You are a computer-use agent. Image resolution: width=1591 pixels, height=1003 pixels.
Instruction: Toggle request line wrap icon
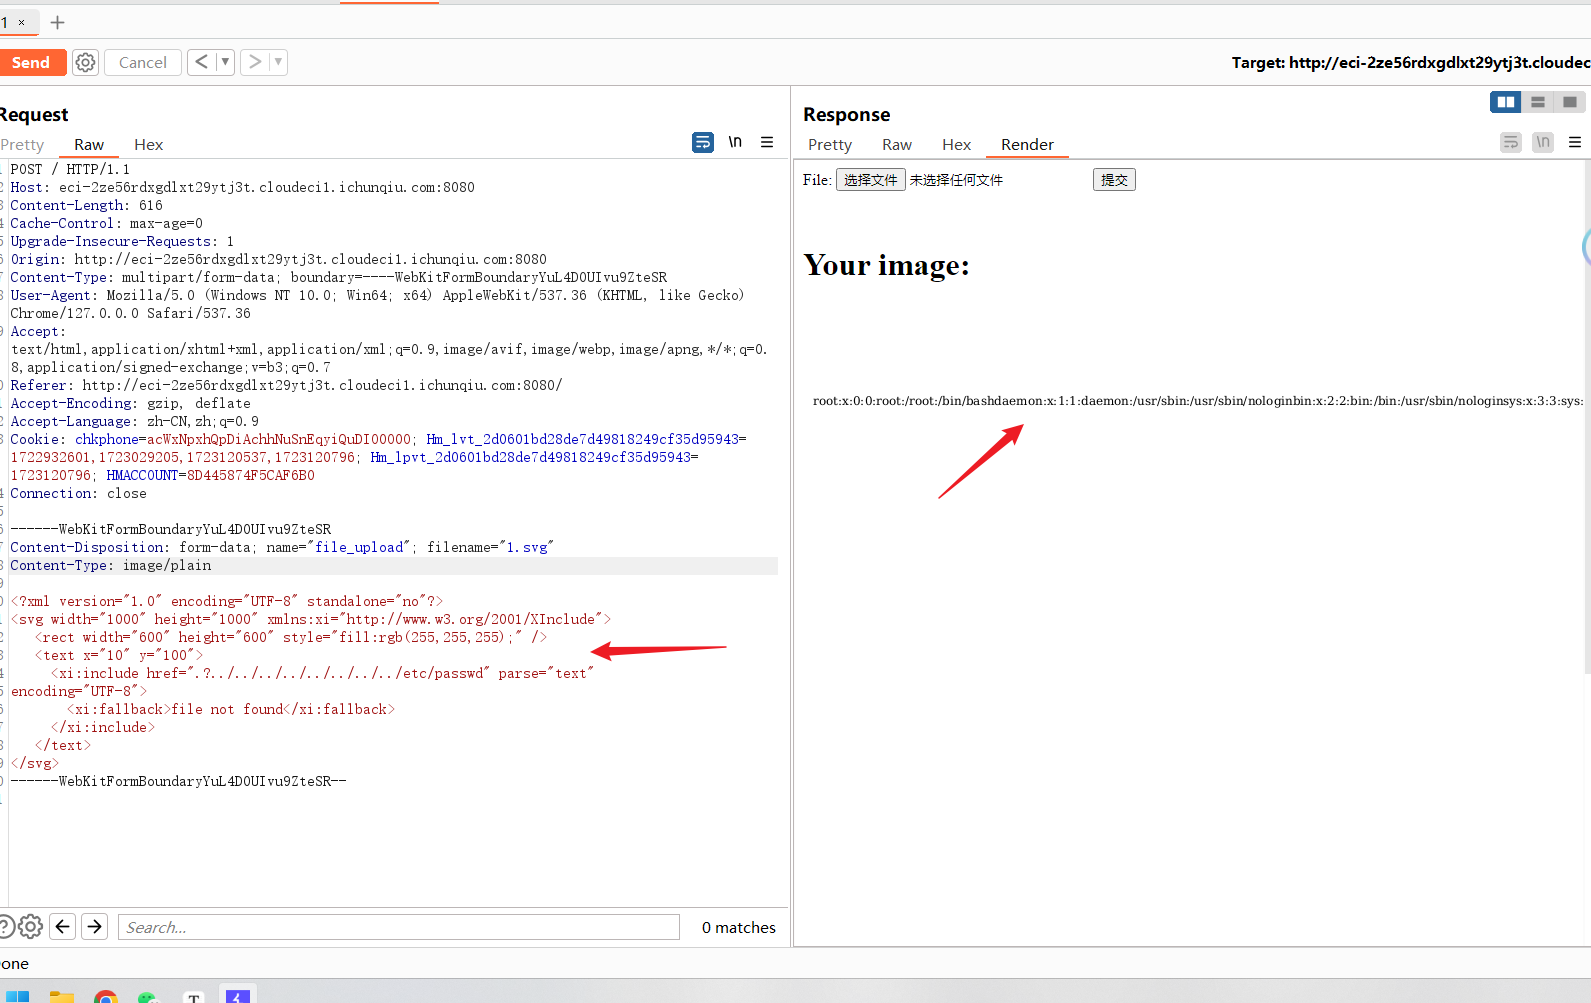point(703,143)
